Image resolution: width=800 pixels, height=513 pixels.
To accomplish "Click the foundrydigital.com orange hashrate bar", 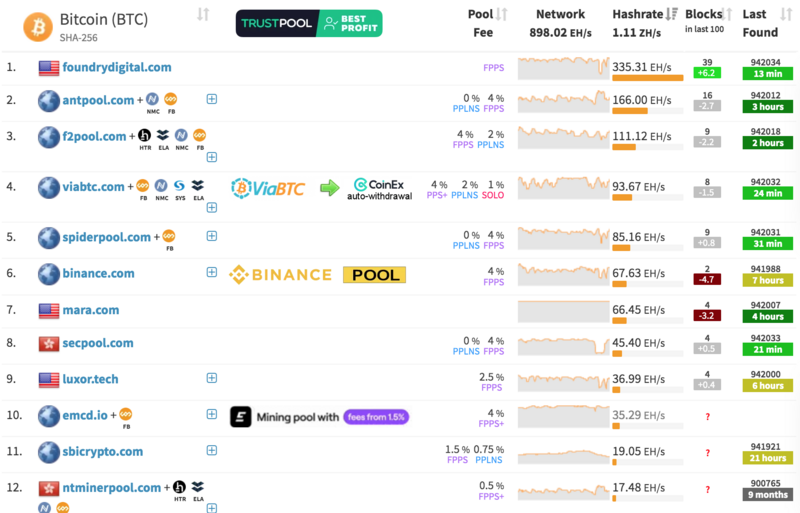I will (x=647, y=78).
